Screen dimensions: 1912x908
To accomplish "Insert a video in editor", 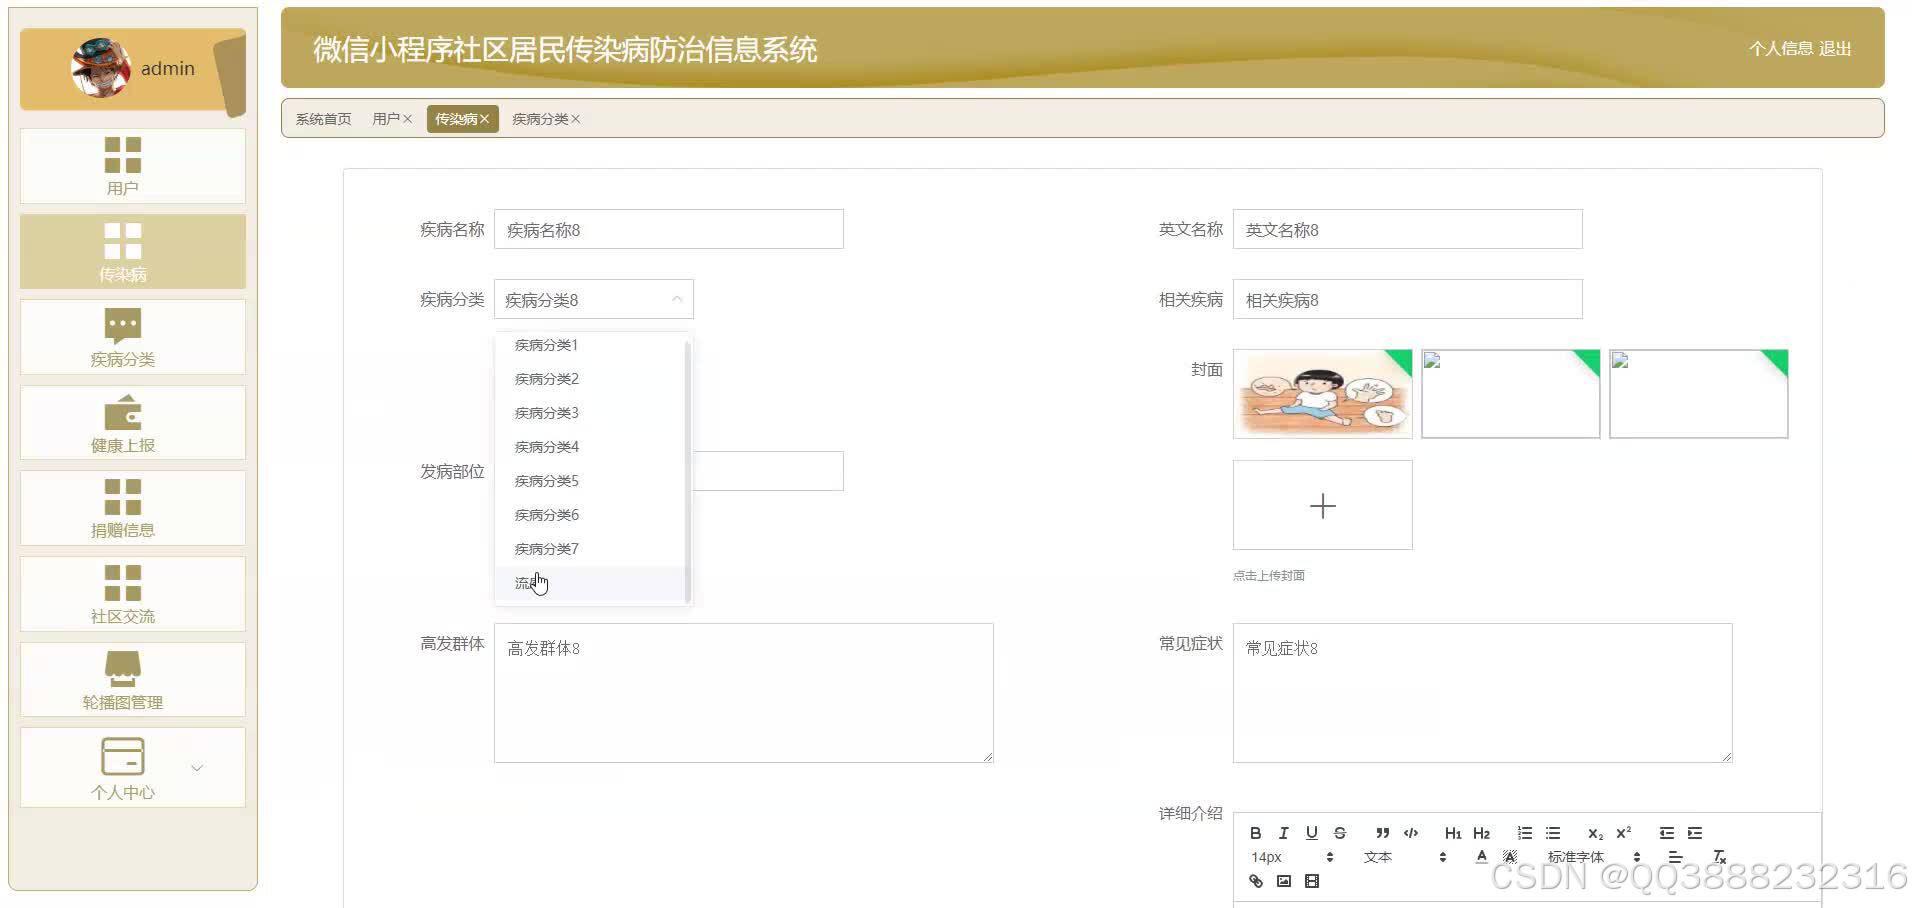I will [x=1311, y=881].
